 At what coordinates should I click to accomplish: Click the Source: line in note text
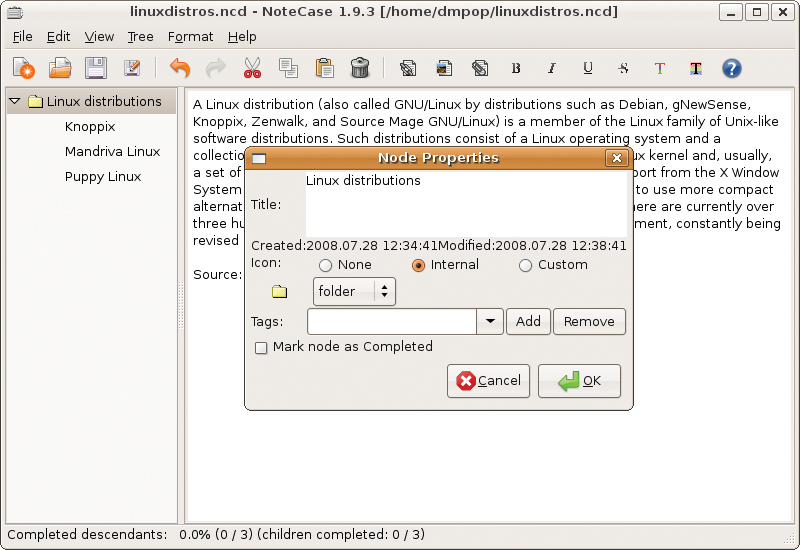(217, 275)
